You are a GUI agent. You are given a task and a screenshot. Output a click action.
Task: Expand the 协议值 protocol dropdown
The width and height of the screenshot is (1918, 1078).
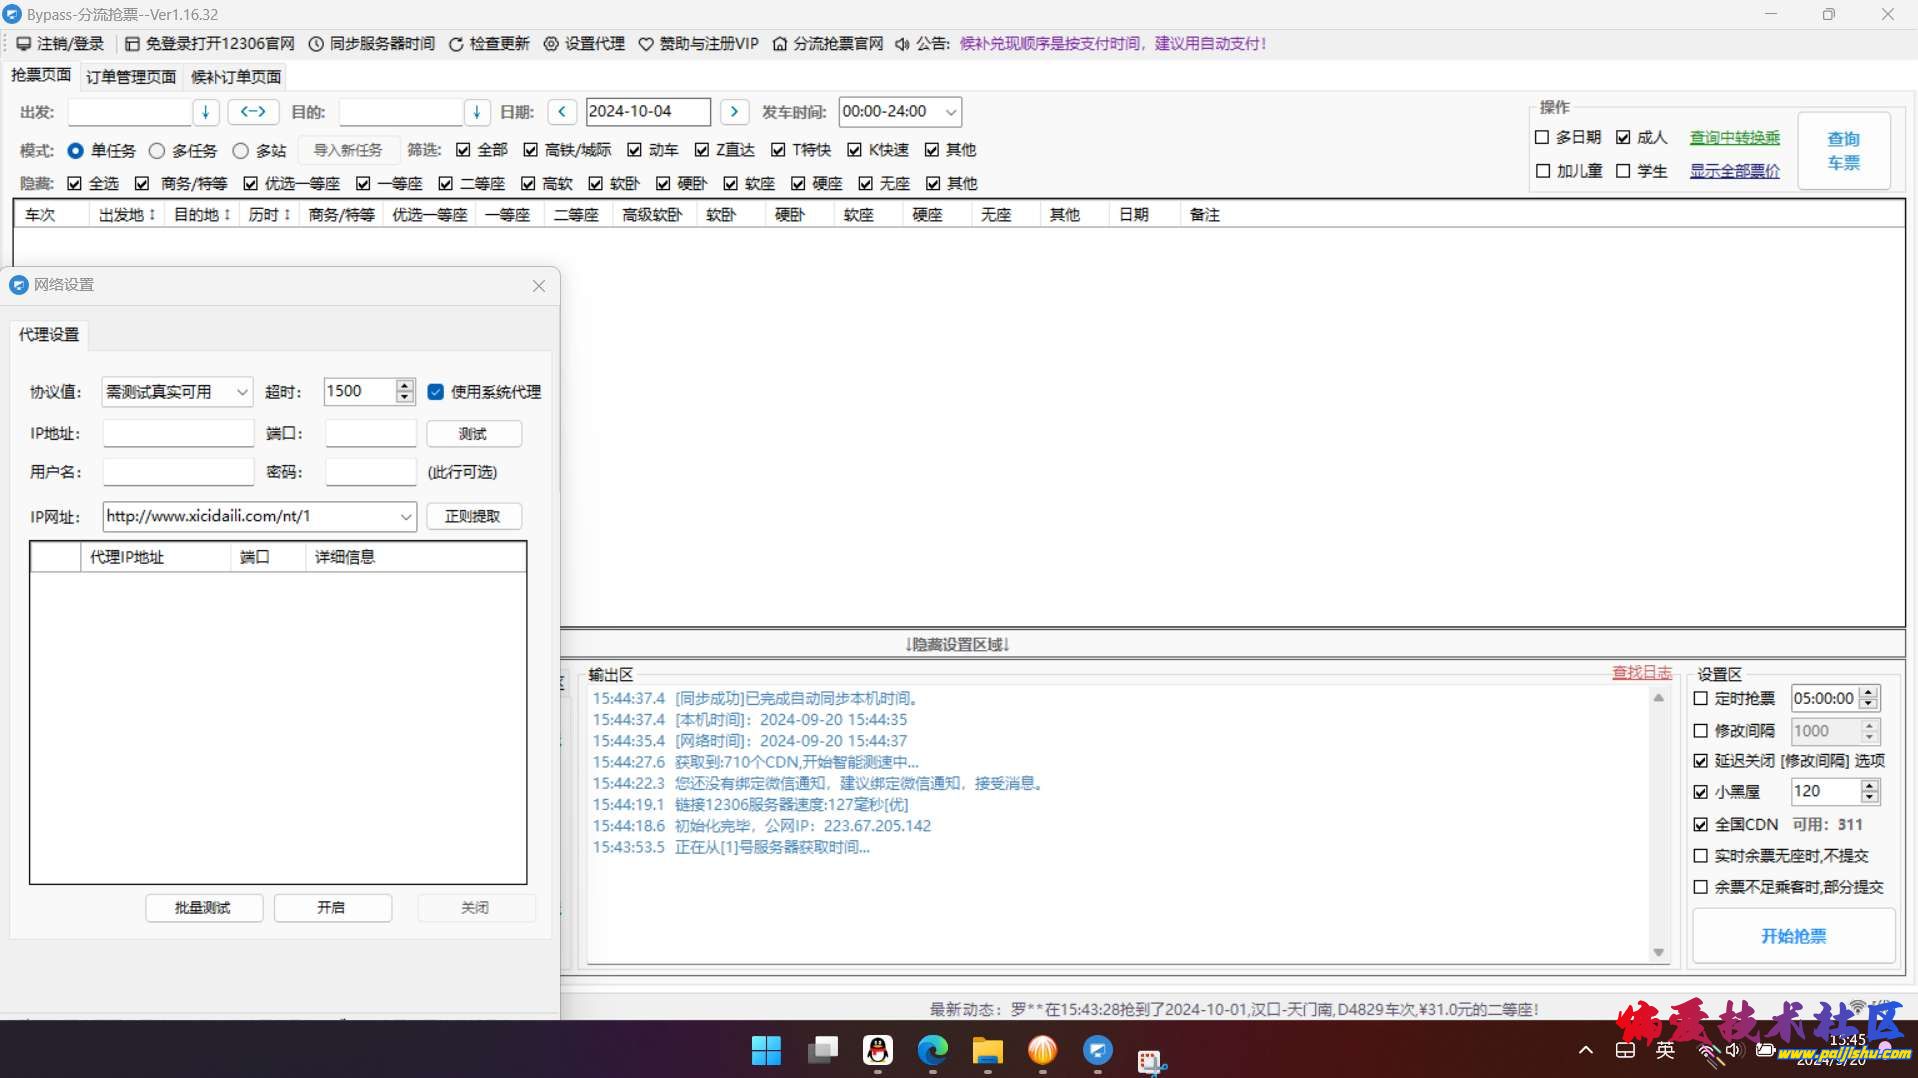pyautogui.click(x=242, y=392)
